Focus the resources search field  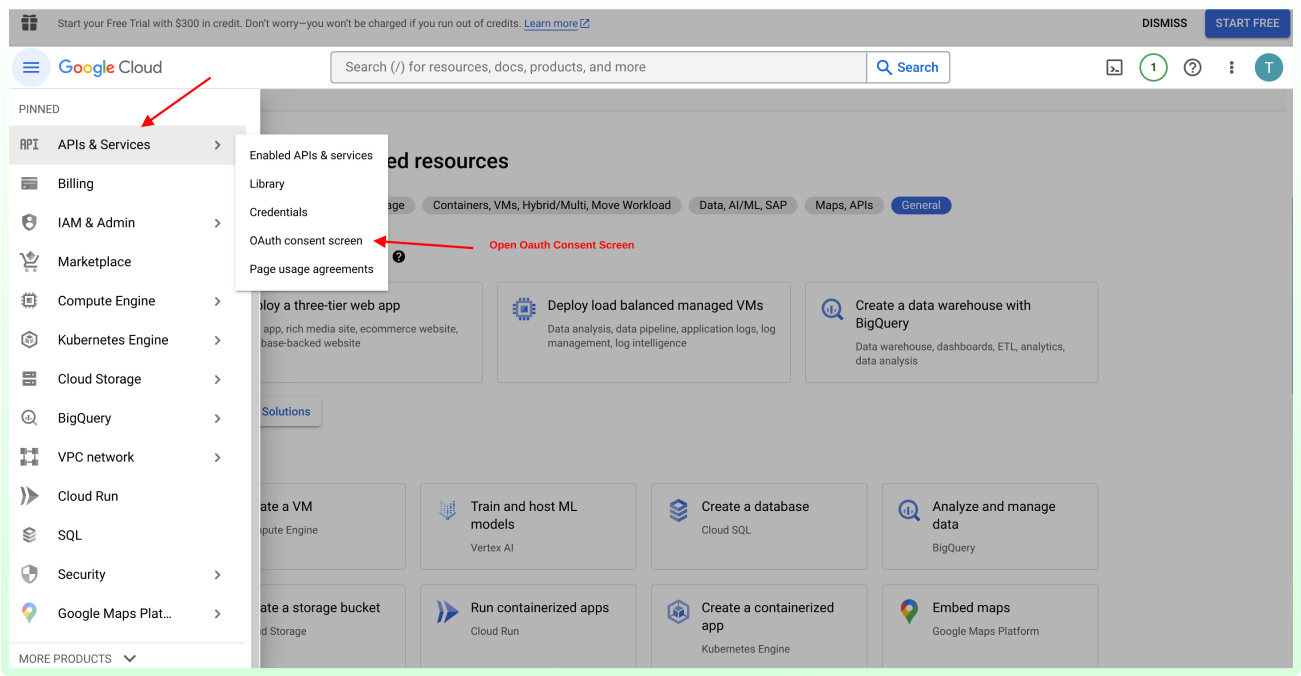pyautogui.click(x=598, y=67)
